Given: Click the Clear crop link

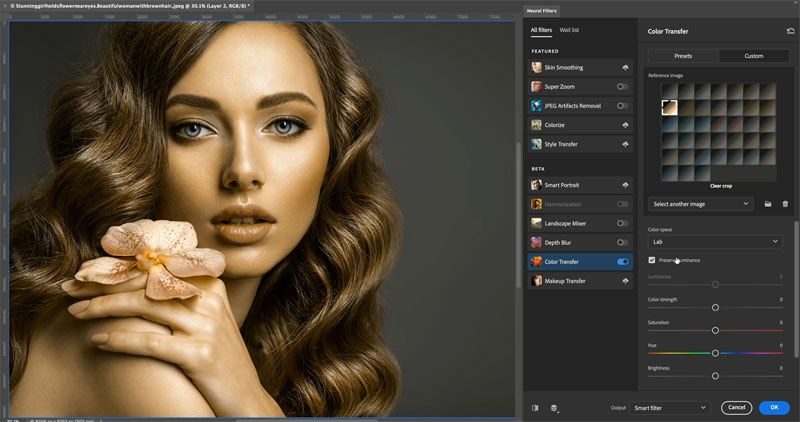Looking at the screenshot, I should pos(721,186).
